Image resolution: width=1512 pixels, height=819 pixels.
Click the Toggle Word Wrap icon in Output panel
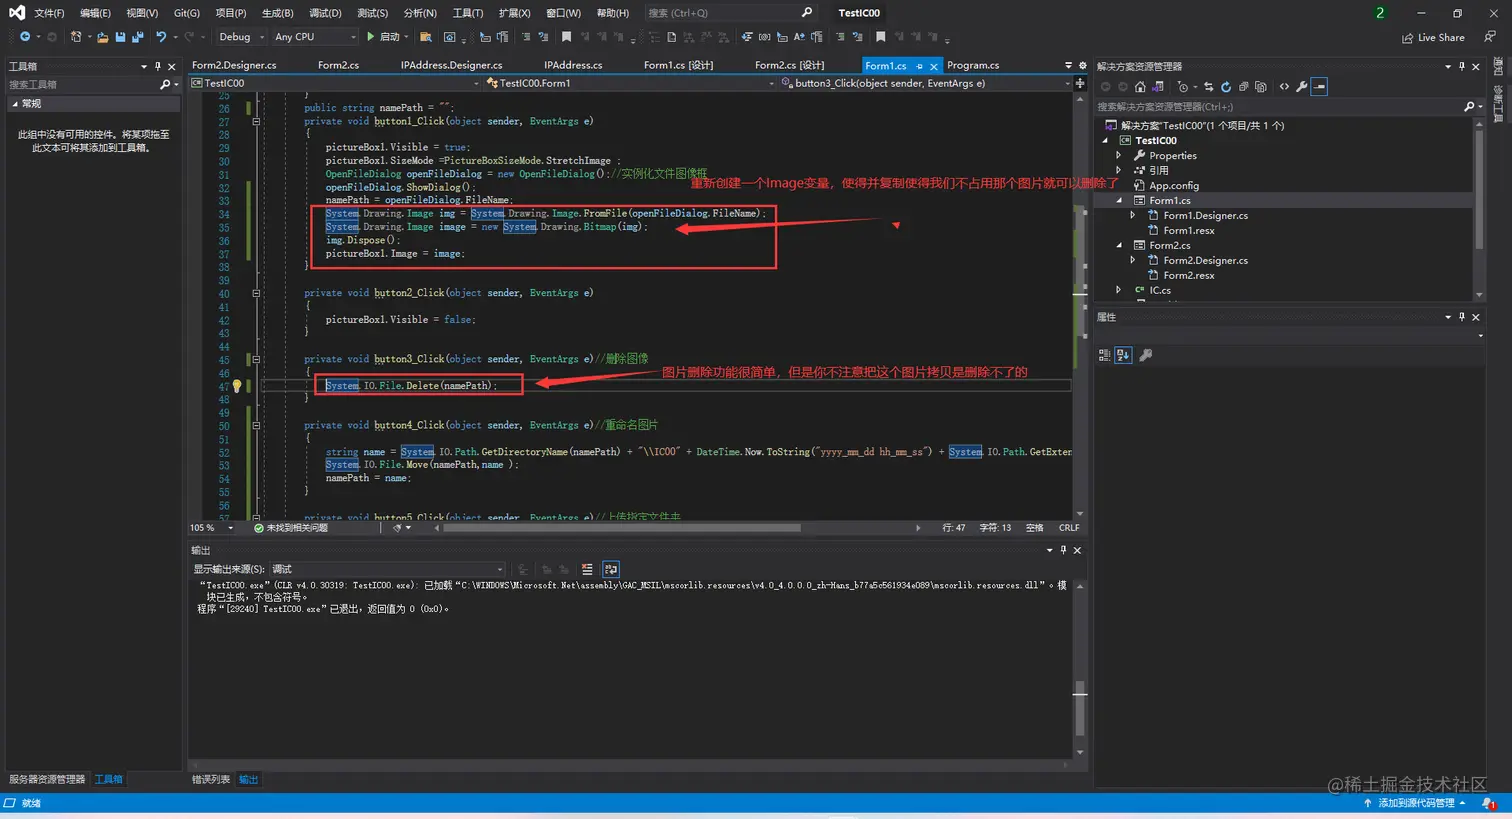coord(611,568)
